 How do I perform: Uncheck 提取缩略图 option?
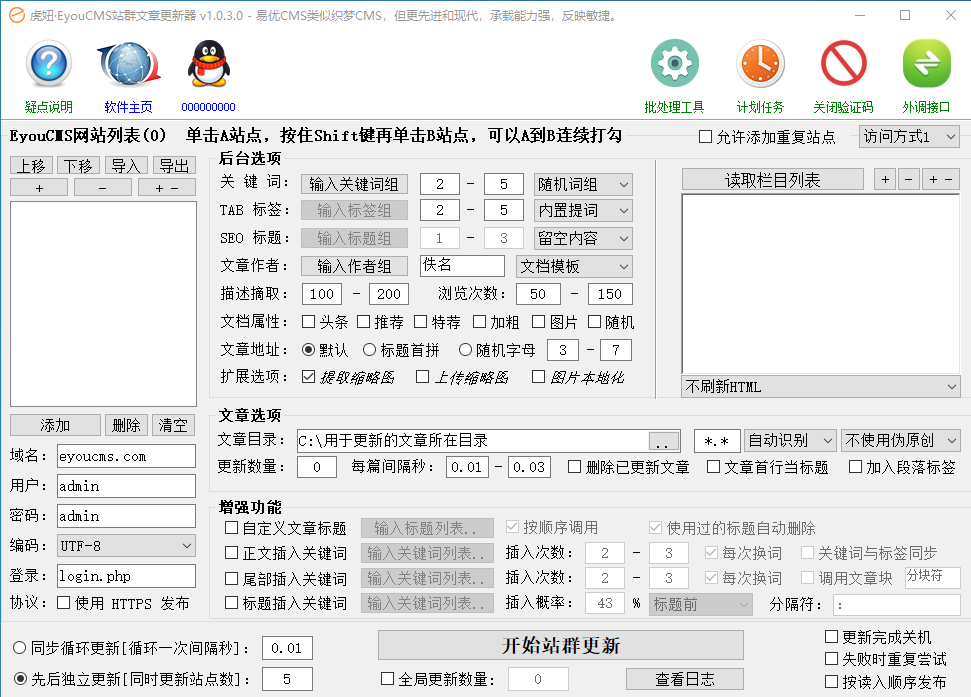(308, 376)
